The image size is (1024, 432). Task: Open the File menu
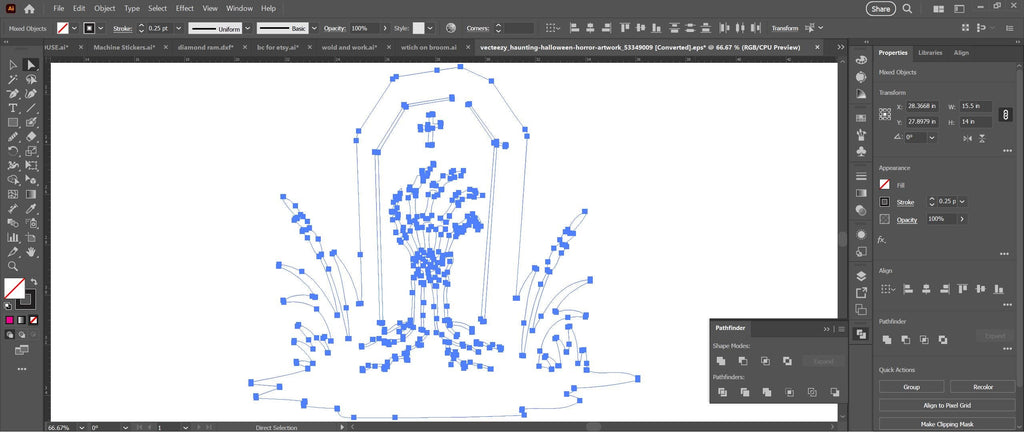(x=59, y=8)
